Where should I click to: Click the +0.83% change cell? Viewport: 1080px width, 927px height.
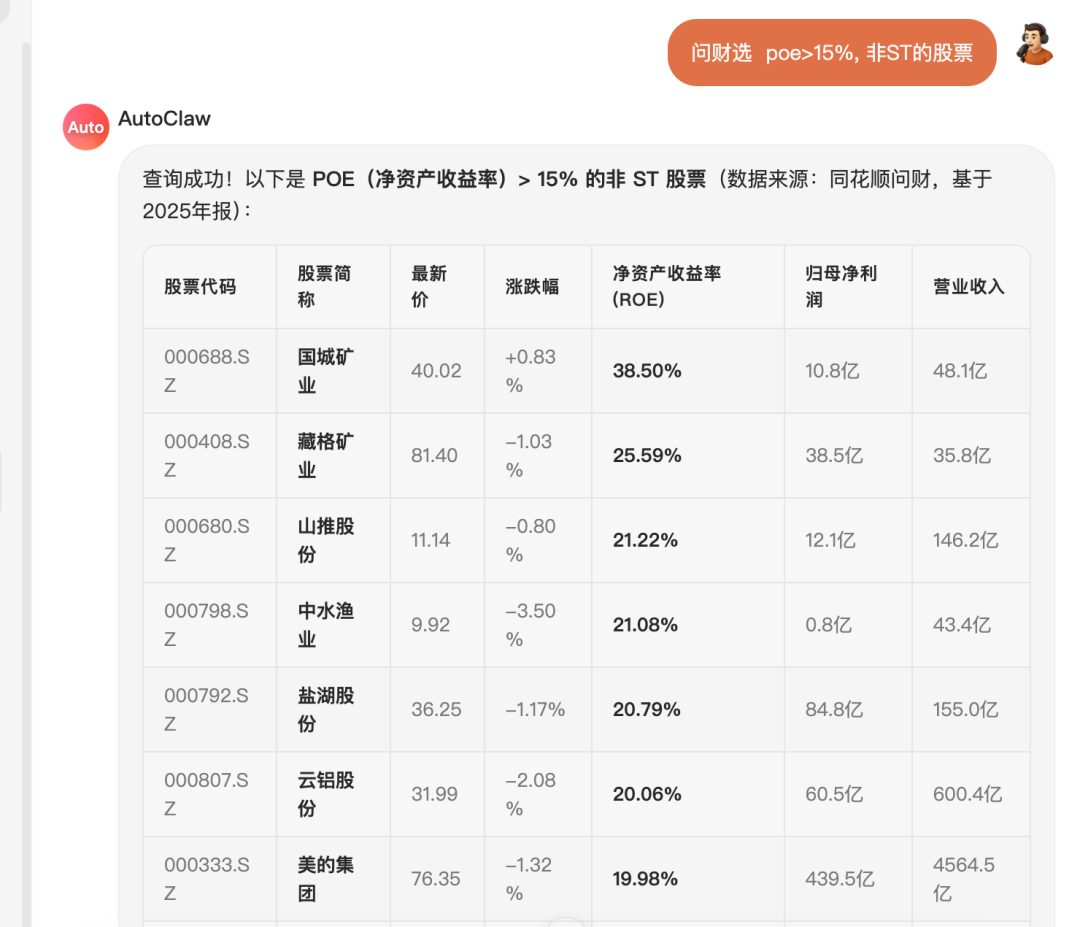pyautogui.click(x=530, y=371)
